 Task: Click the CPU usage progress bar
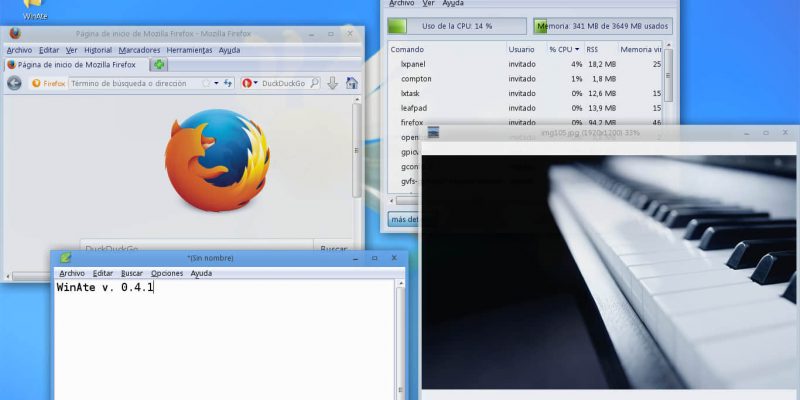tap(457, 26)
